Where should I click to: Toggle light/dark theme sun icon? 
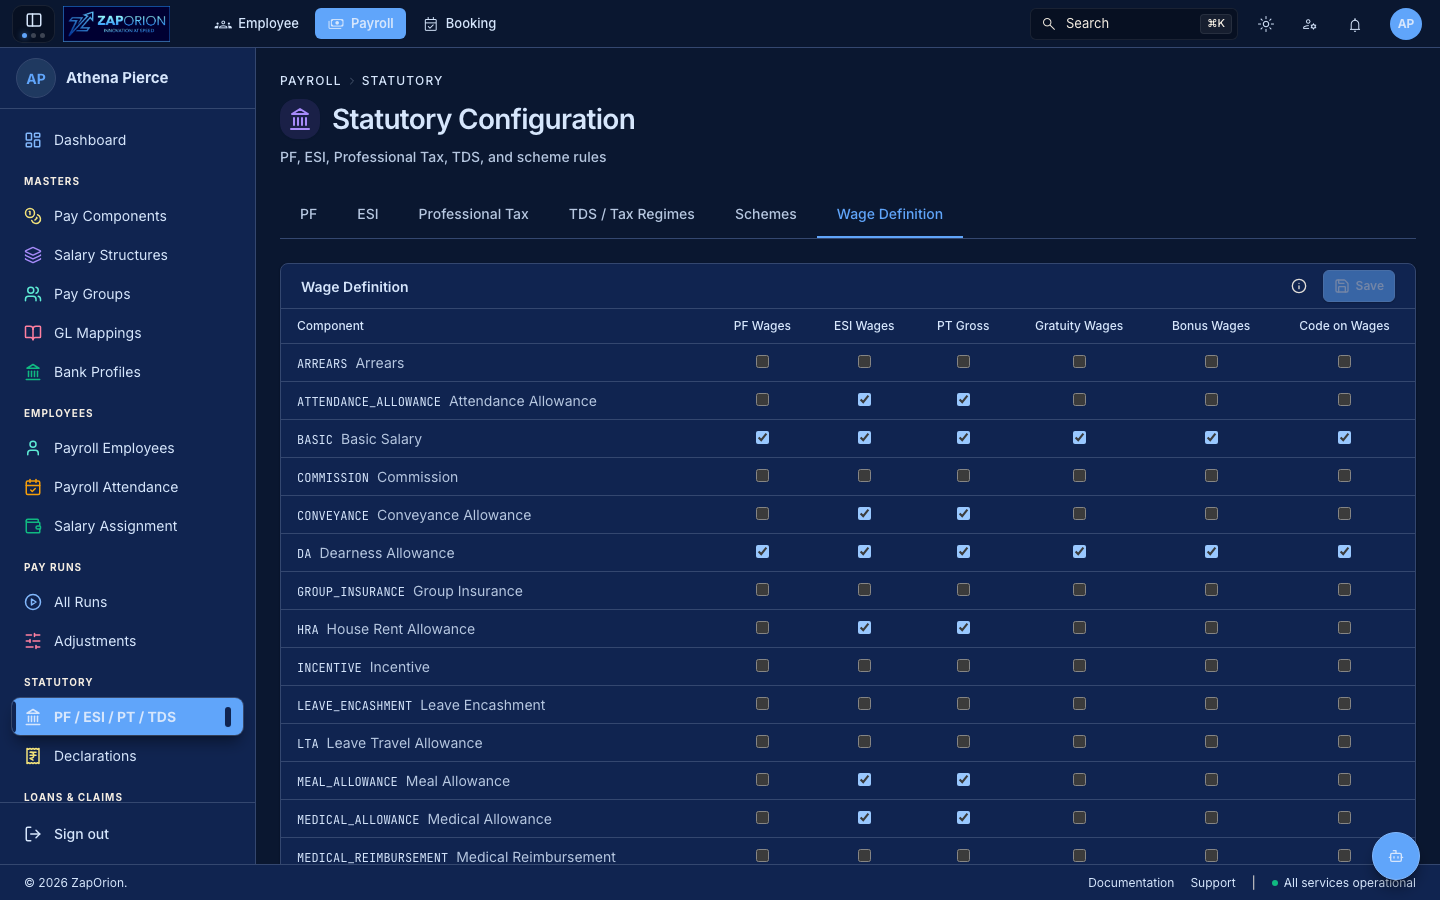pyautogui.click(x=1266, y=24)
